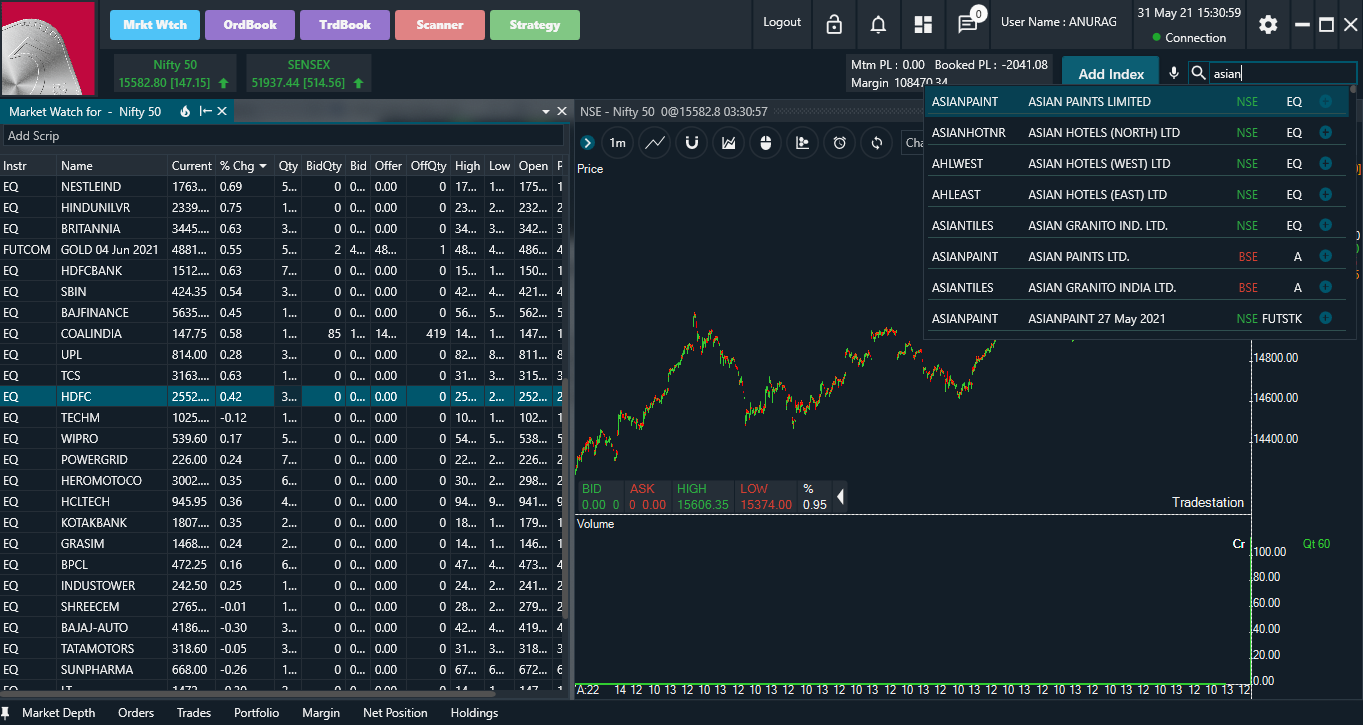Add ASIAN PAINTS LTD. BSE via plus icon

[1325, 256]
